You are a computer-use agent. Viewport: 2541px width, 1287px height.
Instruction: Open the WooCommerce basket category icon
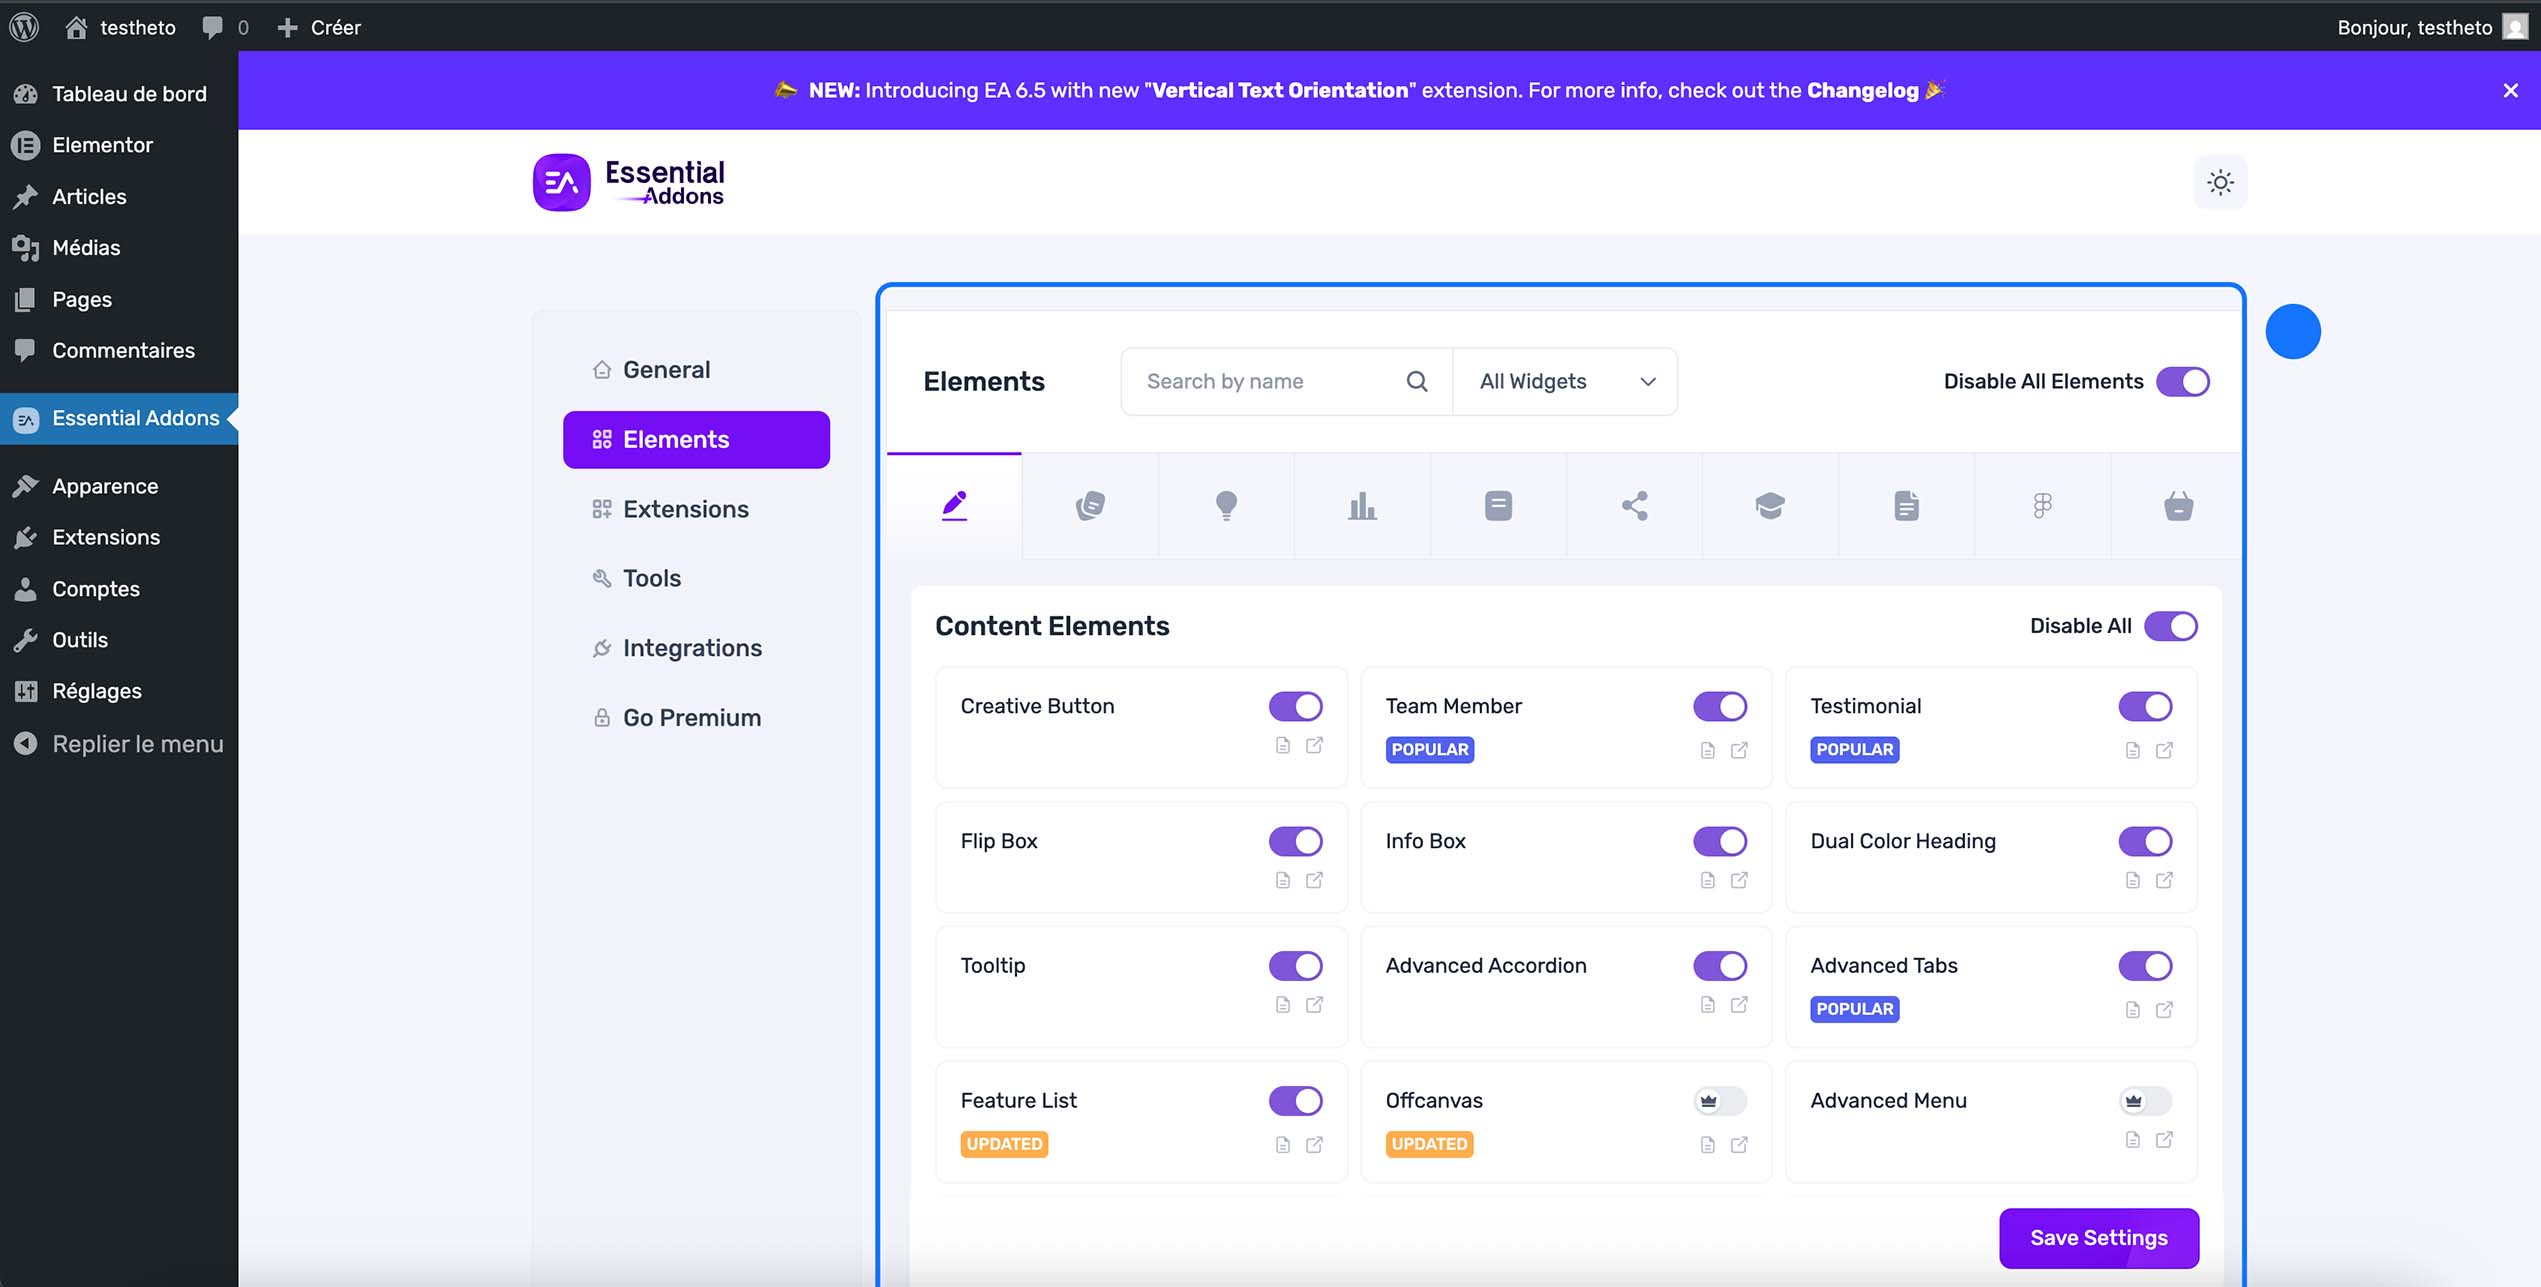(x=2178, y=505)
